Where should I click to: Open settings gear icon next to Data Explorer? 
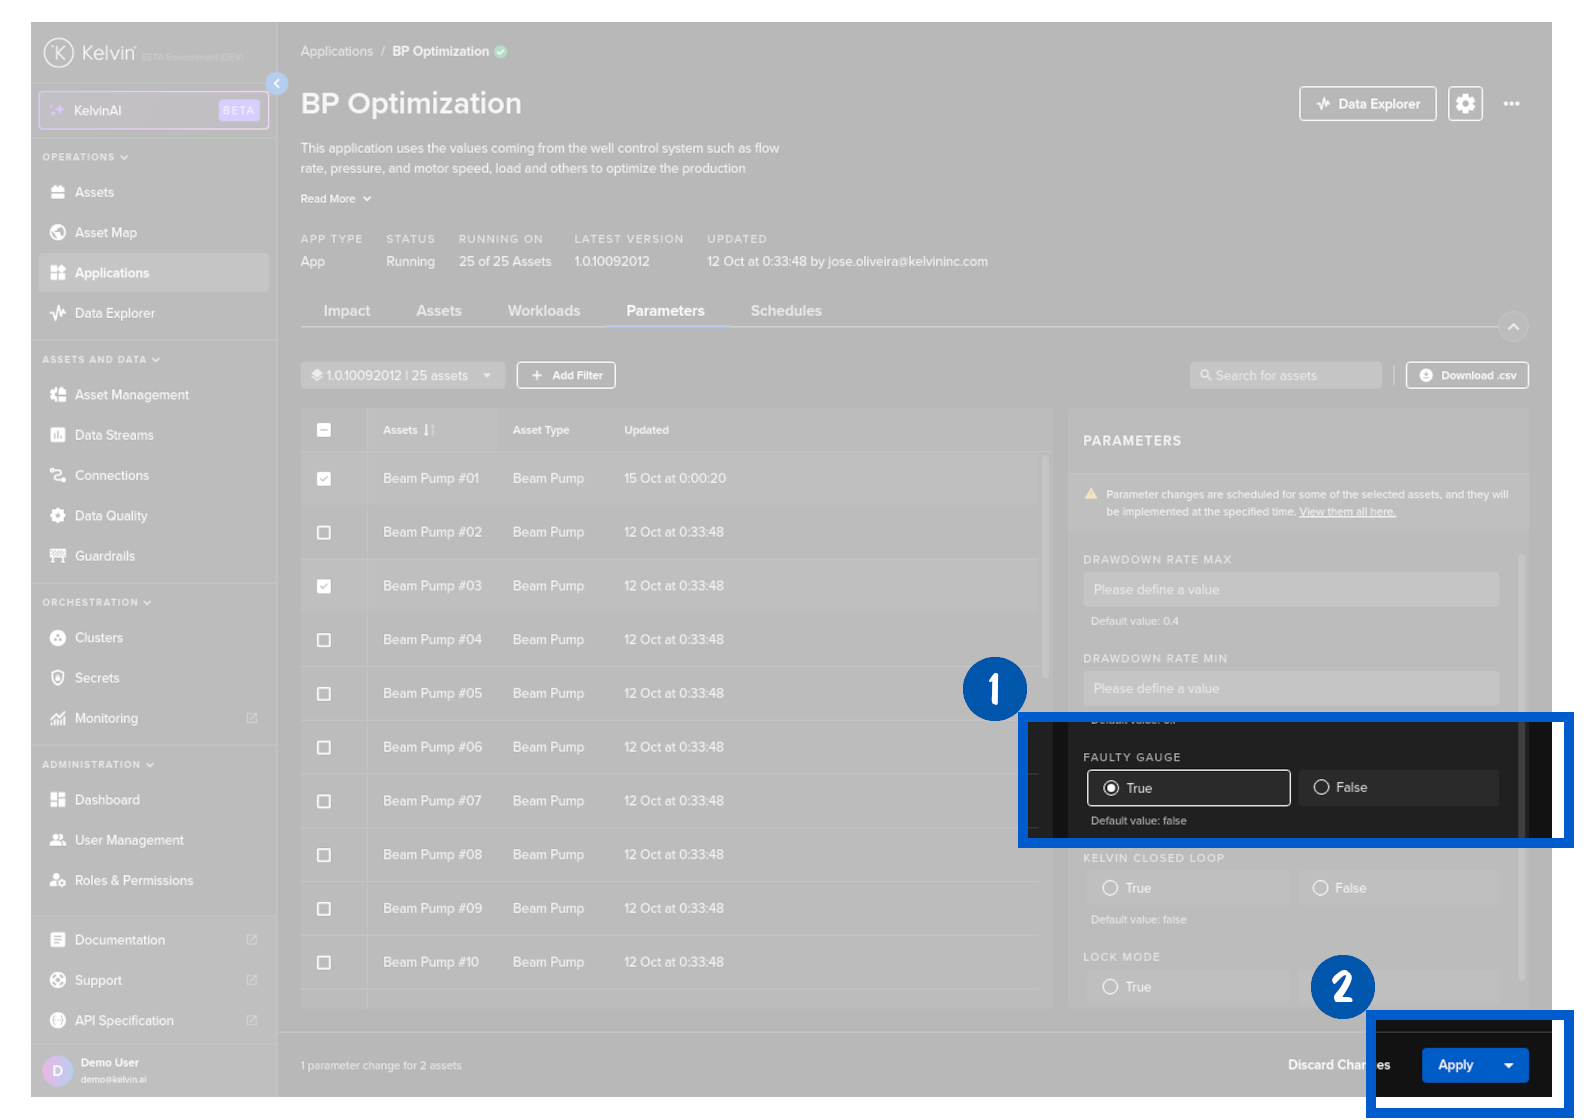click(1465, 104)
